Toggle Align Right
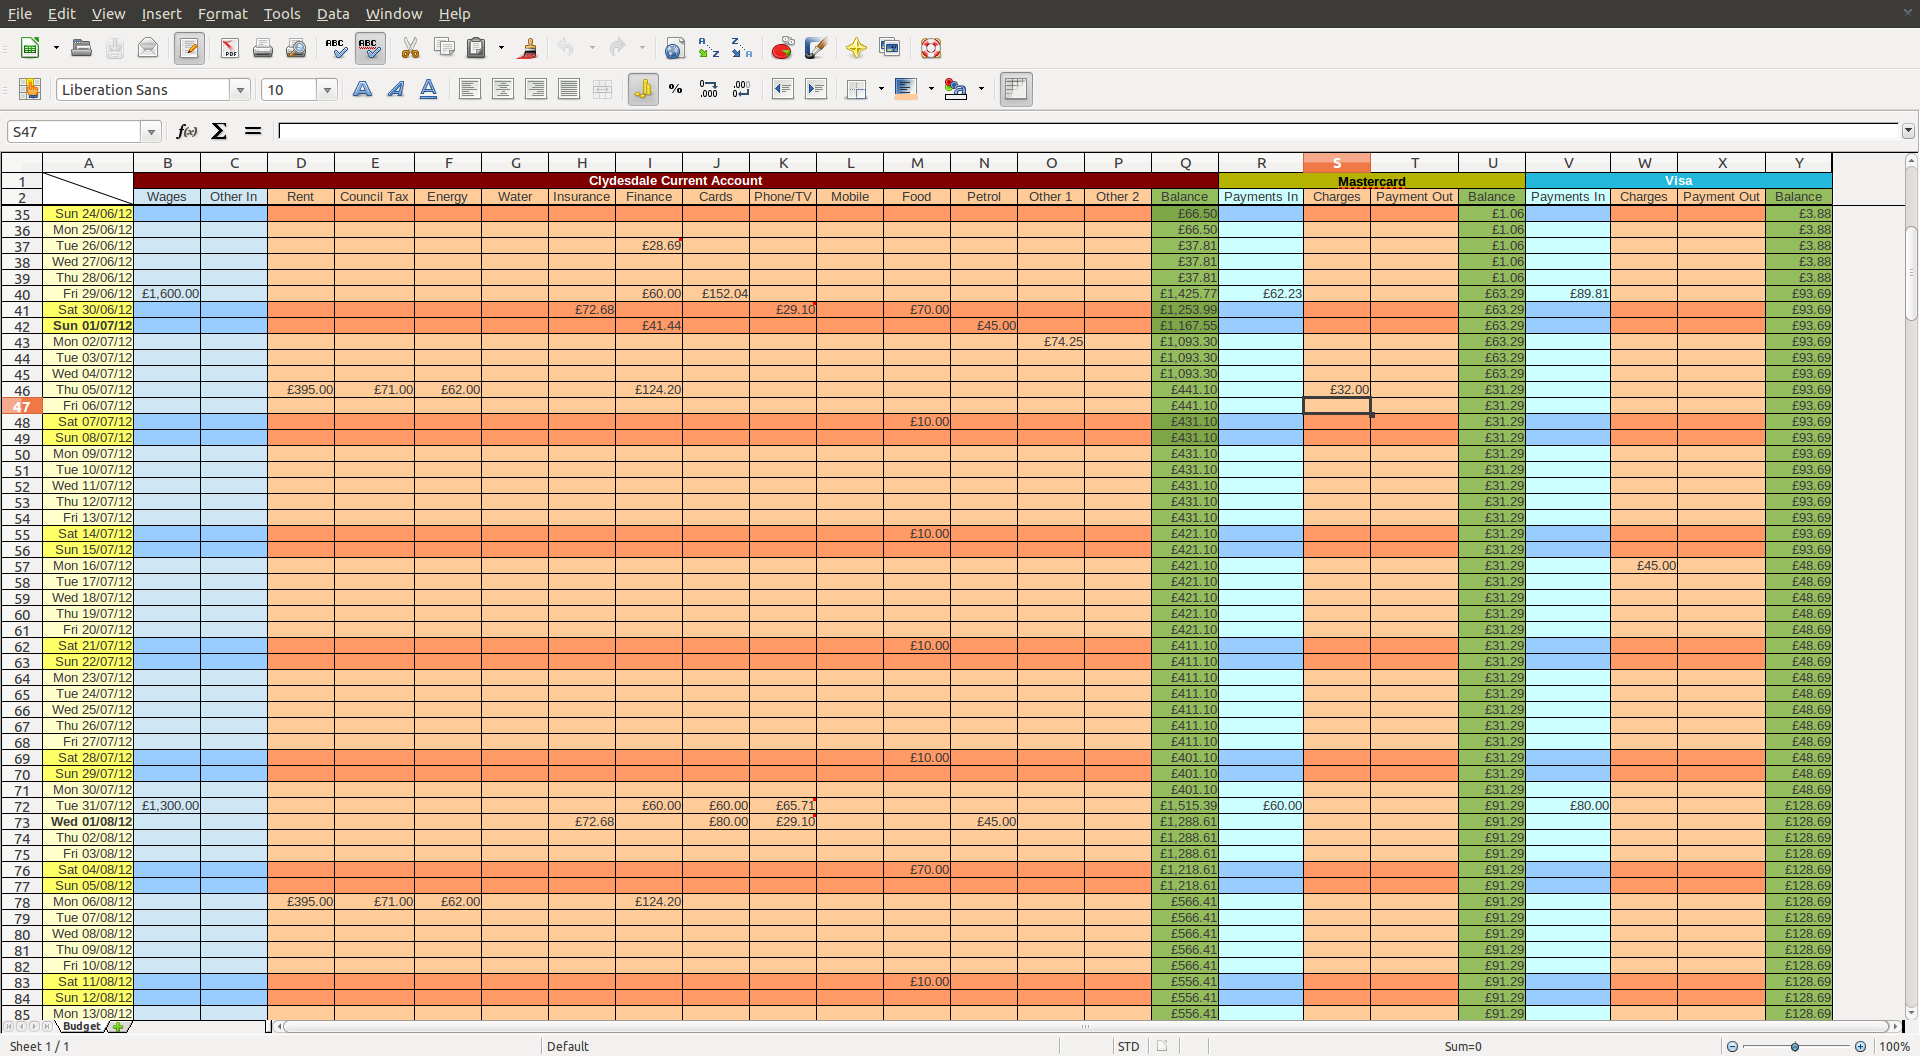The height and width of the screenshot is (1056, 1920). coord(536,89)
